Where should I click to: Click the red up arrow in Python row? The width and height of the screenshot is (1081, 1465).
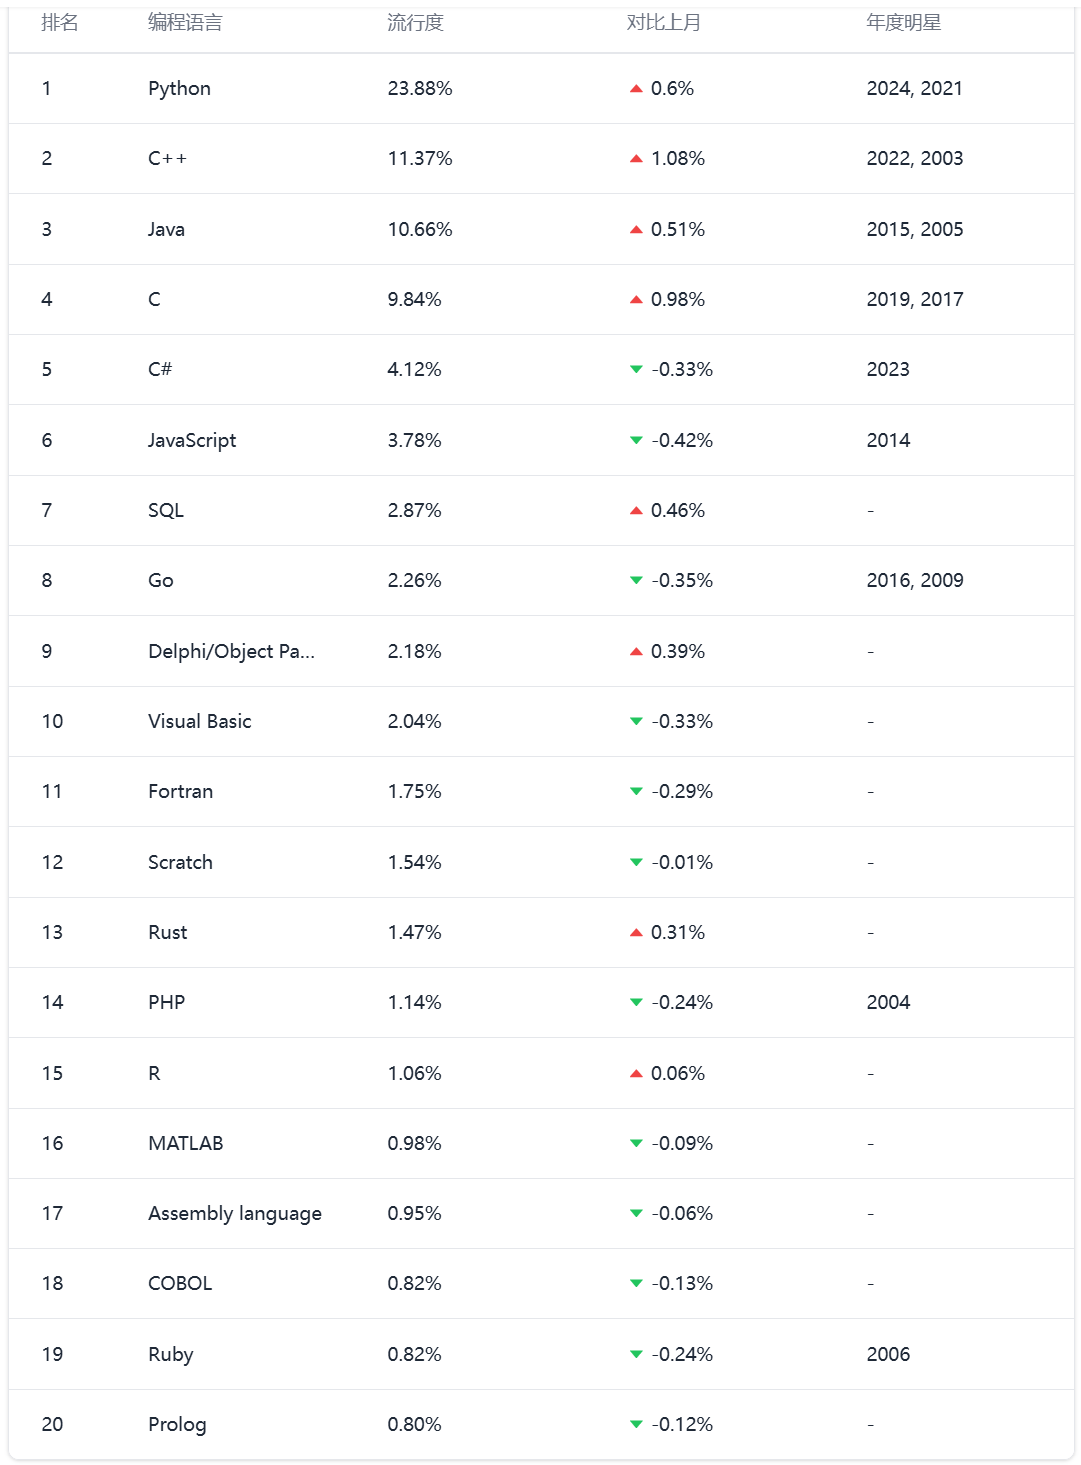636,89
